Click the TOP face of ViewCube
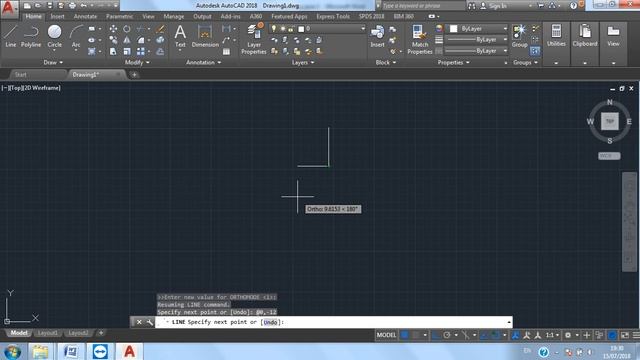640x360 pixels. 609,121
